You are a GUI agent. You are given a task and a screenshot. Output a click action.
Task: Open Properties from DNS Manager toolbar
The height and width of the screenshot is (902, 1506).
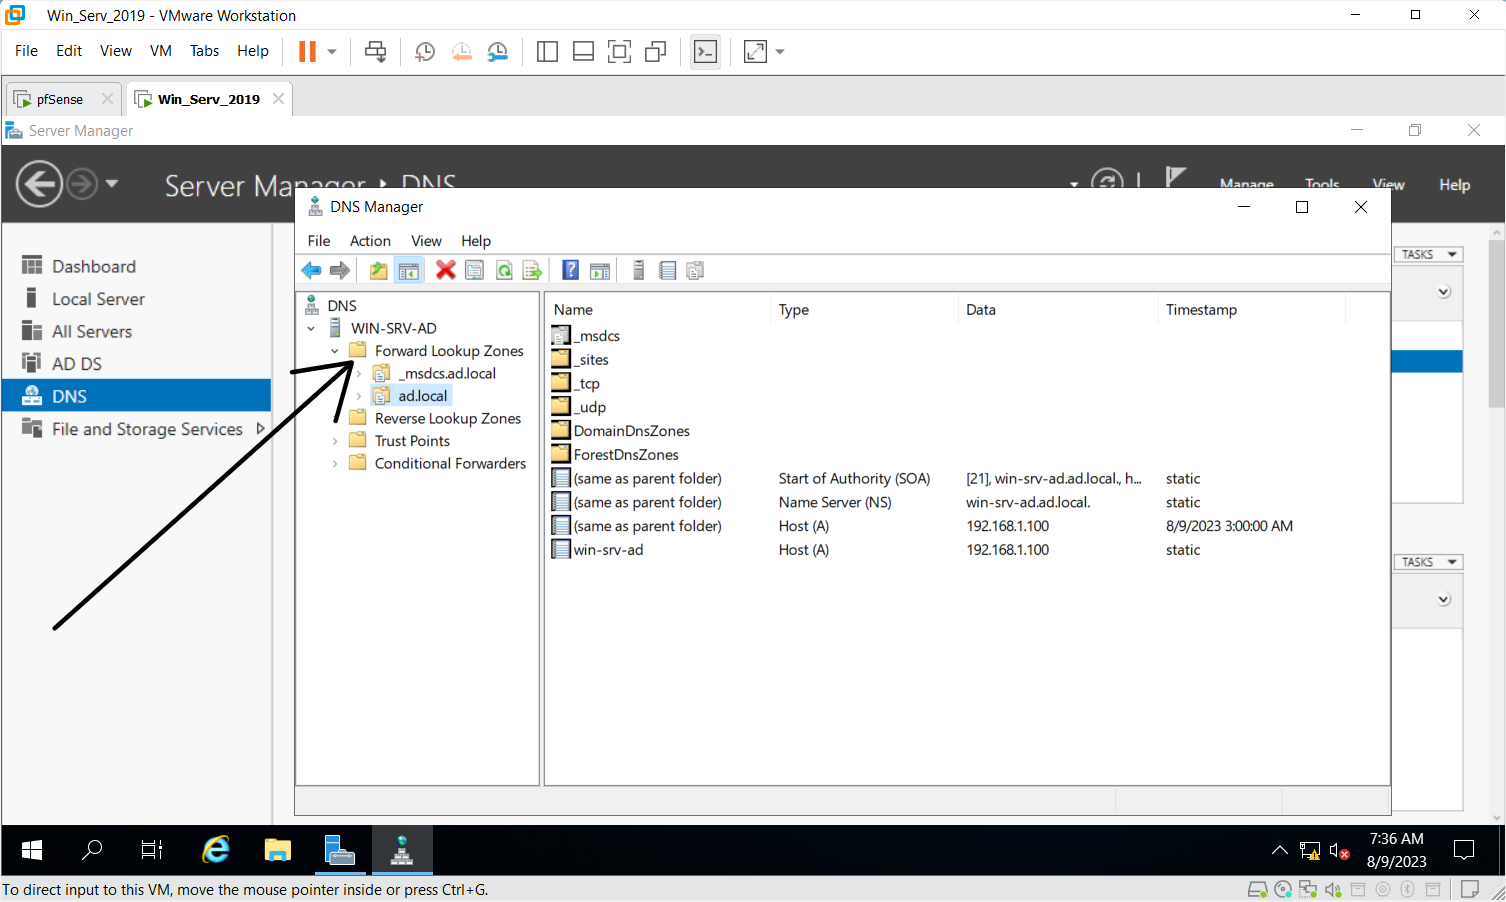pyautogui.click(x=475, y=270)
